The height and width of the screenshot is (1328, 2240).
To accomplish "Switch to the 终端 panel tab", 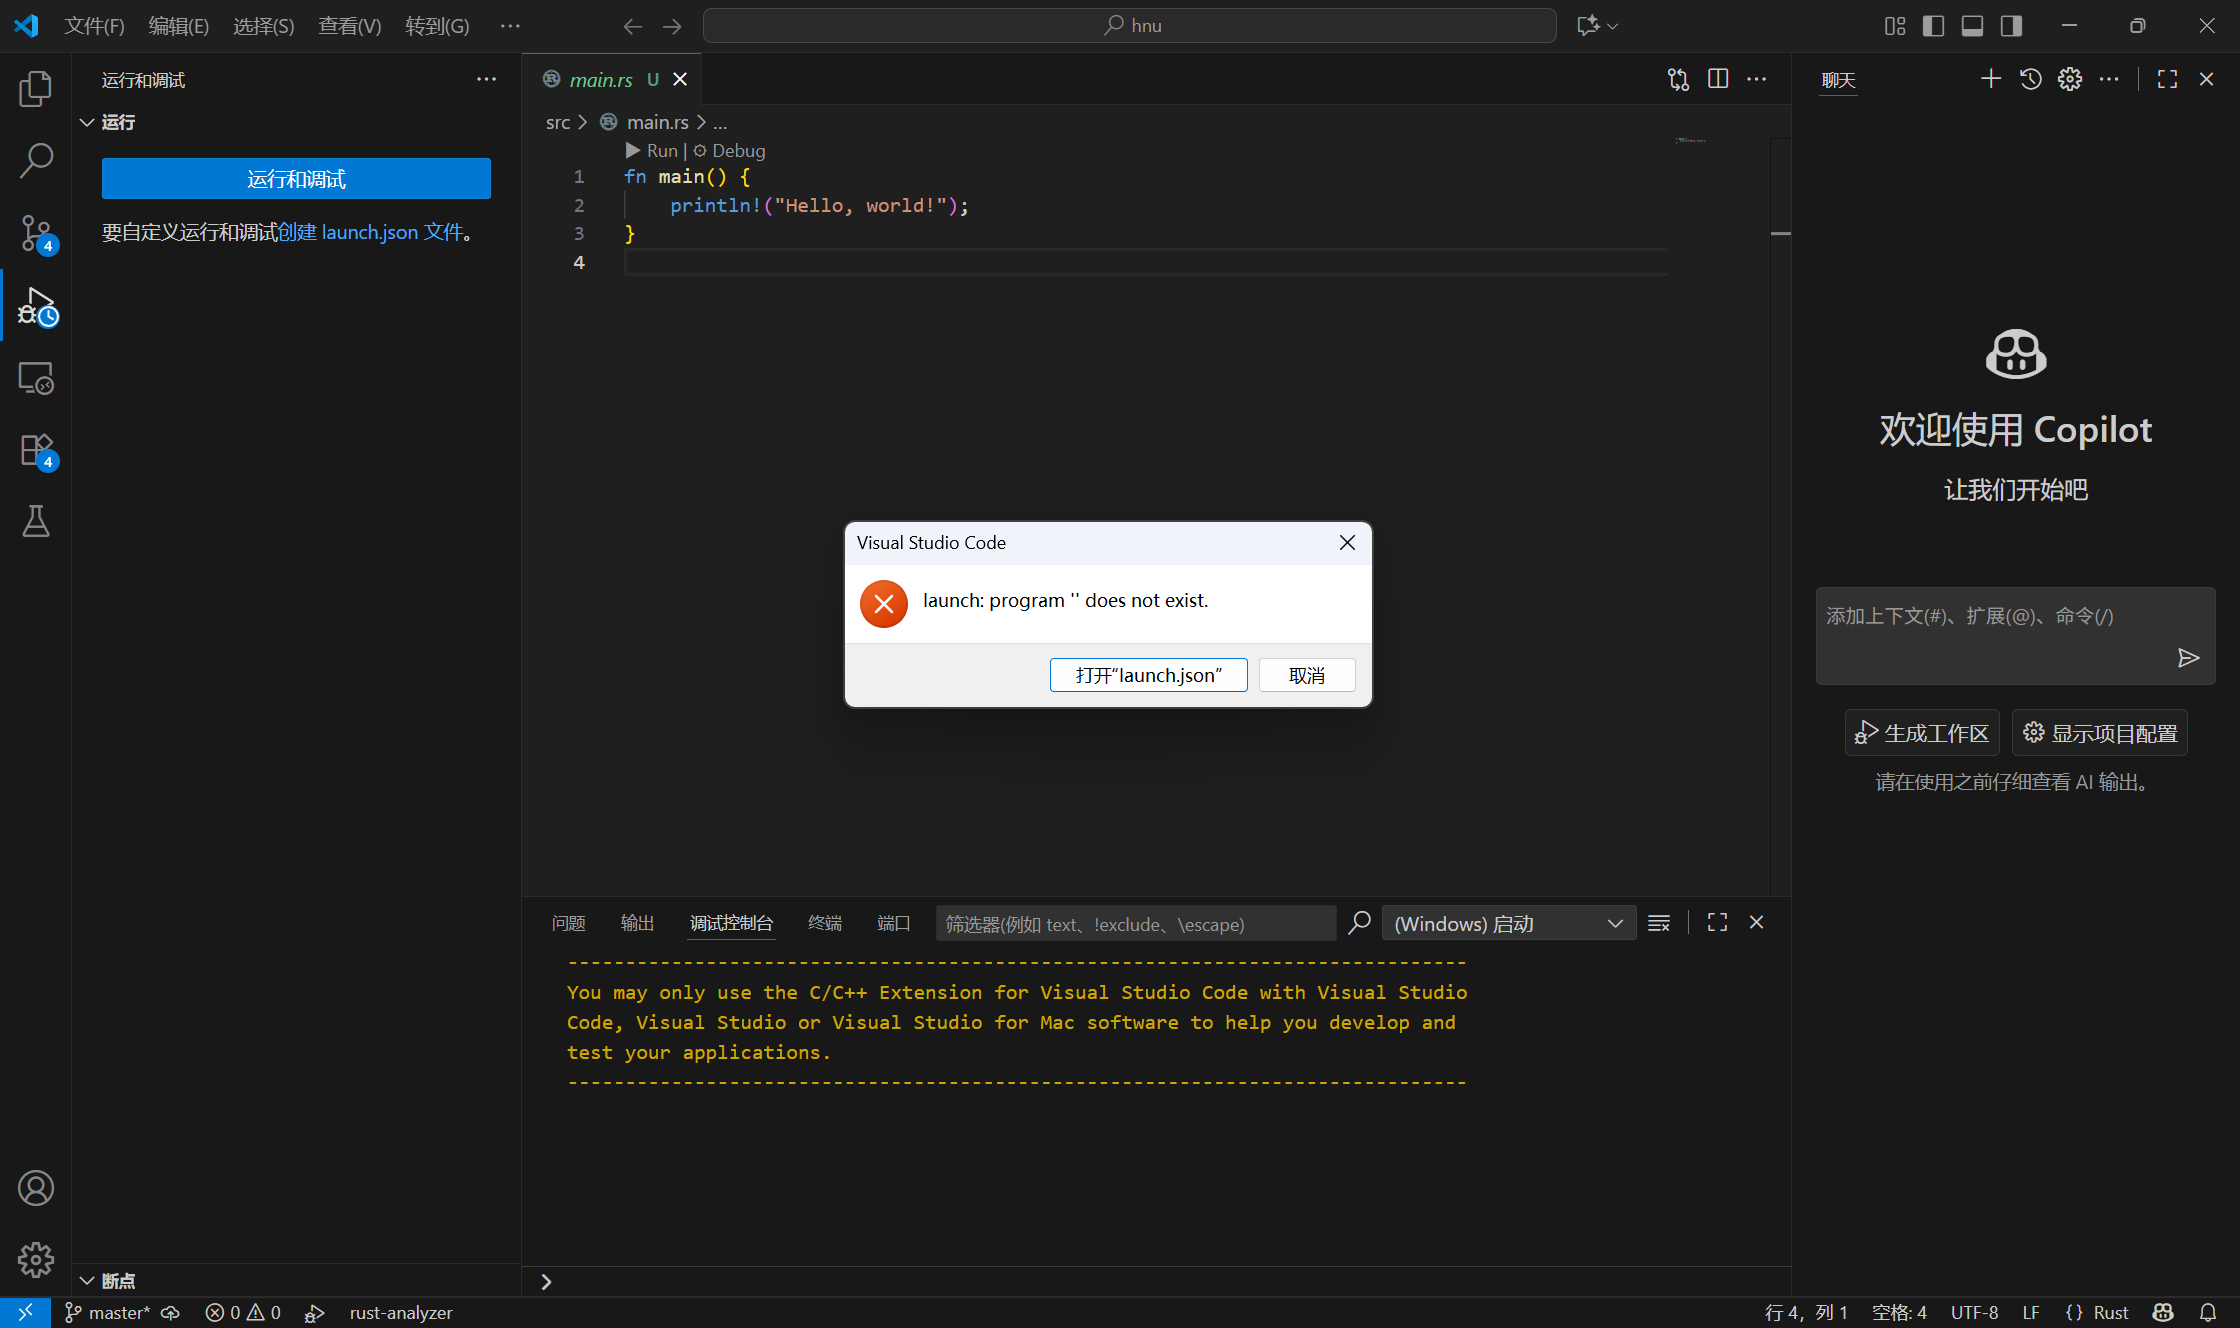I will coord(824,923).
